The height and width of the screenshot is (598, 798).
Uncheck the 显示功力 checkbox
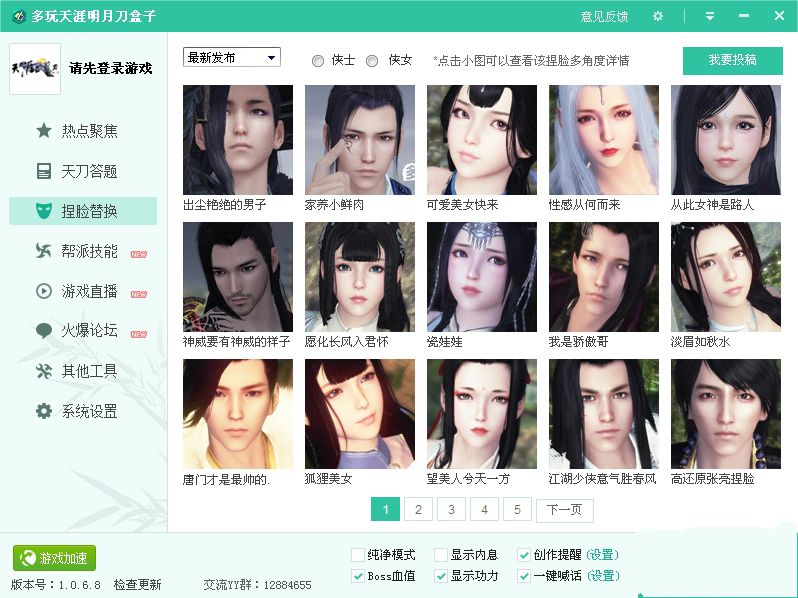(x=441, y=576)
